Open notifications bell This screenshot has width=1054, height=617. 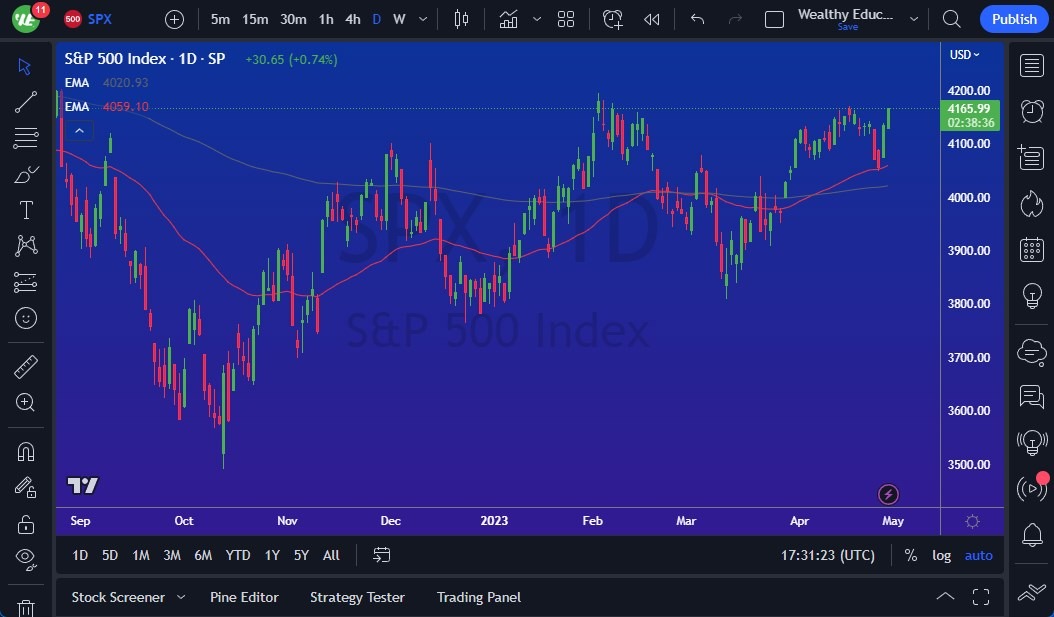pos(1031,535)
